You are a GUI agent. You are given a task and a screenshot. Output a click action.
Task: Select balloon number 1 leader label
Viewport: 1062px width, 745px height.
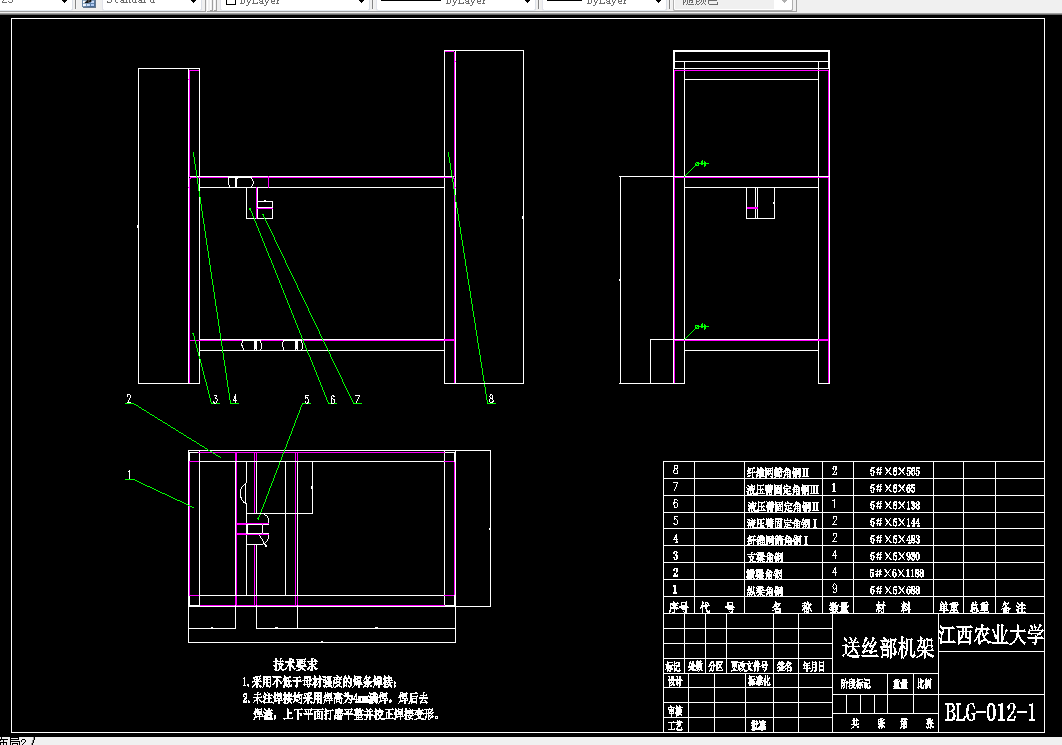129,475
